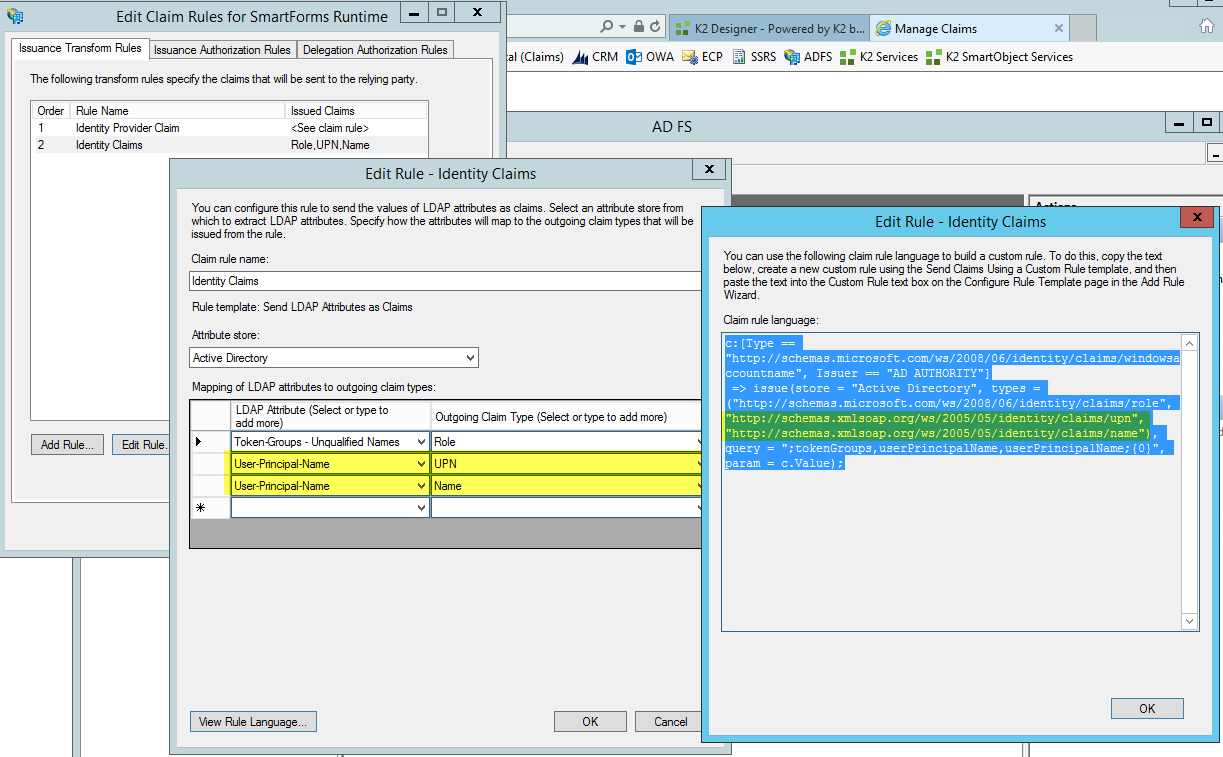Click the Claim rule name field

(445, 281)
